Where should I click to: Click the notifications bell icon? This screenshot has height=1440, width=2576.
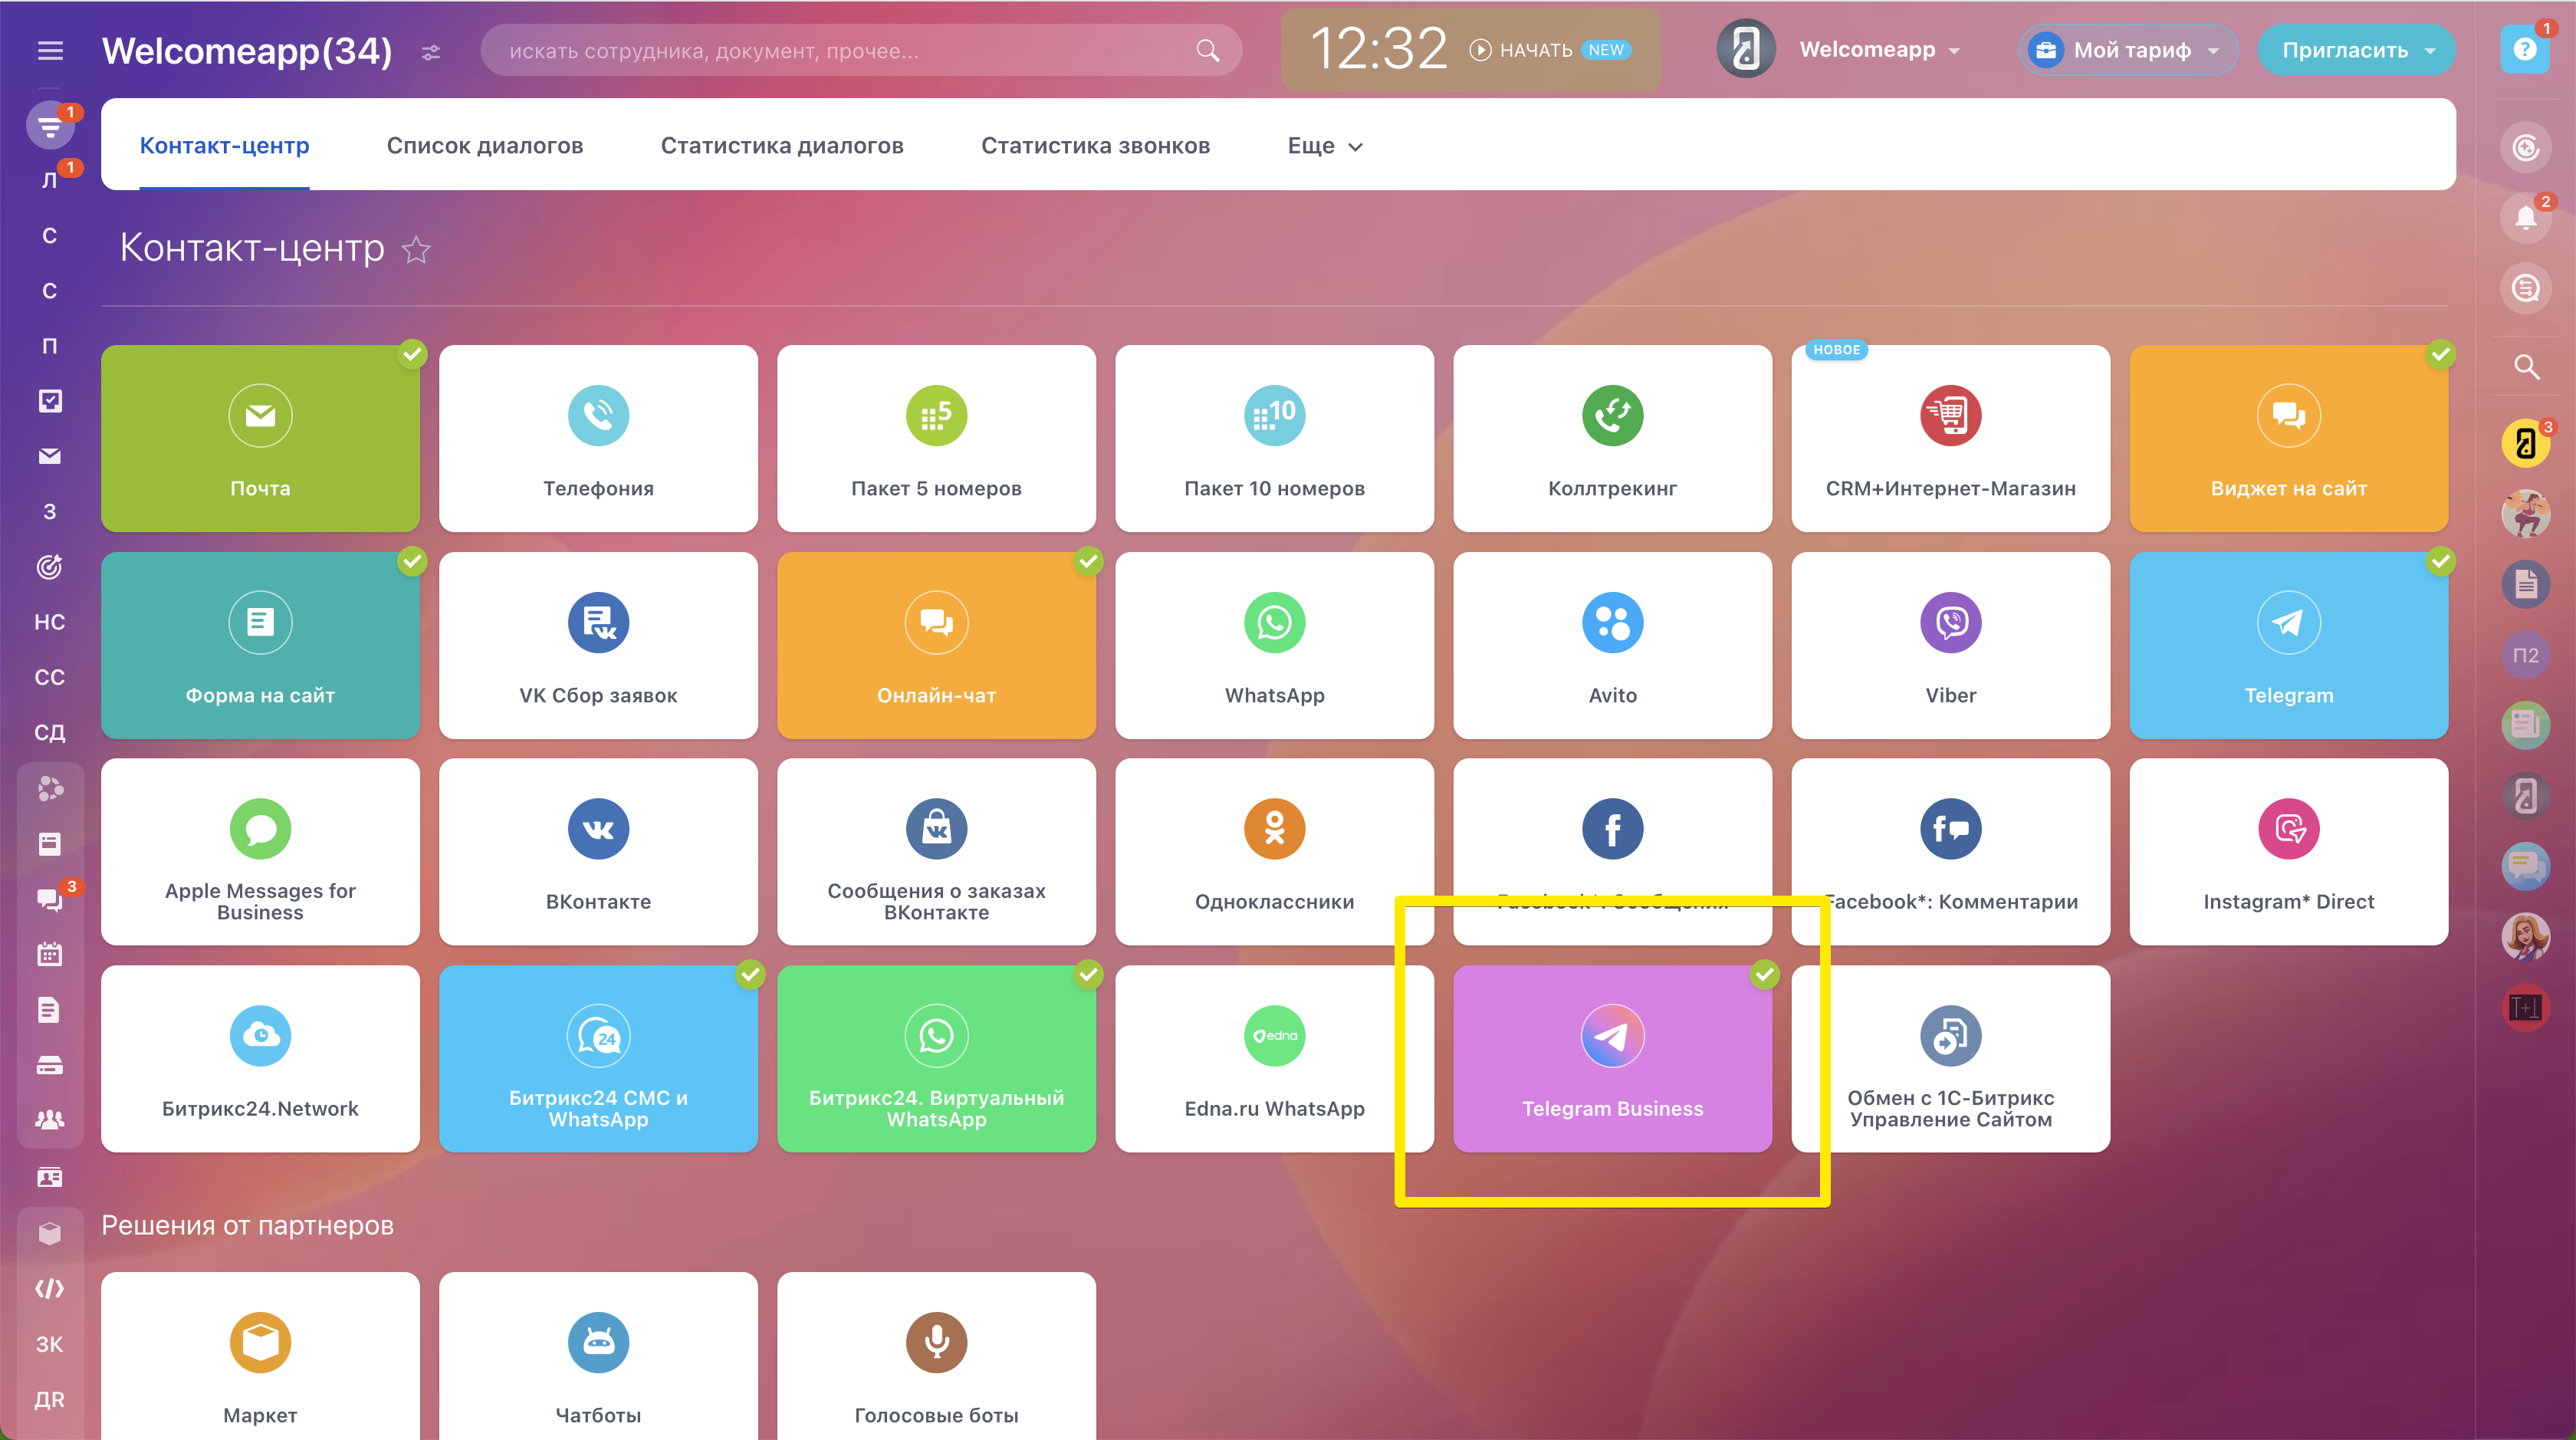point(2525,218)
